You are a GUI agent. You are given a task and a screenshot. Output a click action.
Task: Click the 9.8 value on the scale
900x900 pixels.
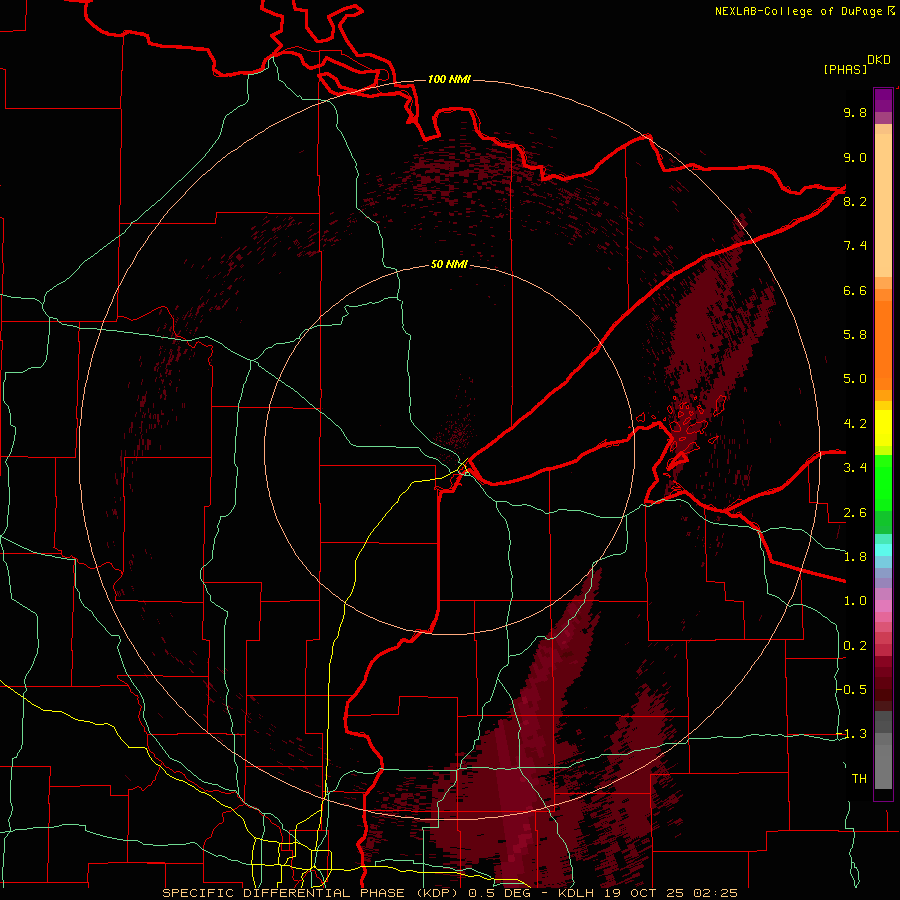(855, 112)
